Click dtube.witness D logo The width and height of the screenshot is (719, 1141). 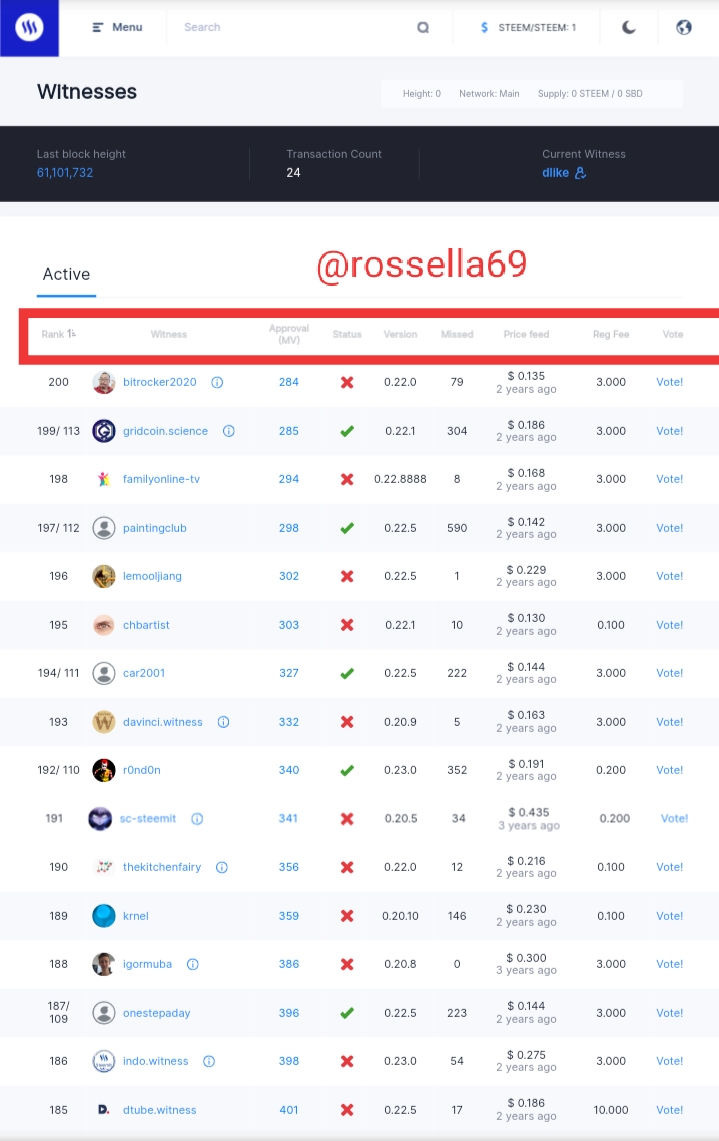pos(103,1110)
